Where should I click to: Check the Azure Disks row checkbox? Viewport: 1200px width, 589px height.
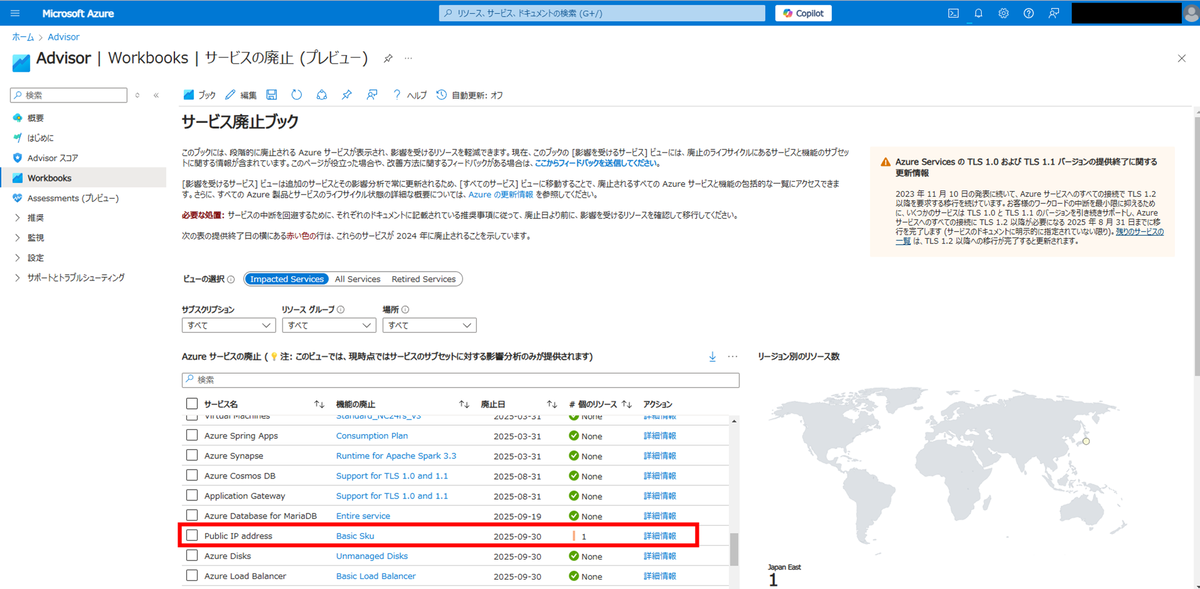click(x=192, y=556)
